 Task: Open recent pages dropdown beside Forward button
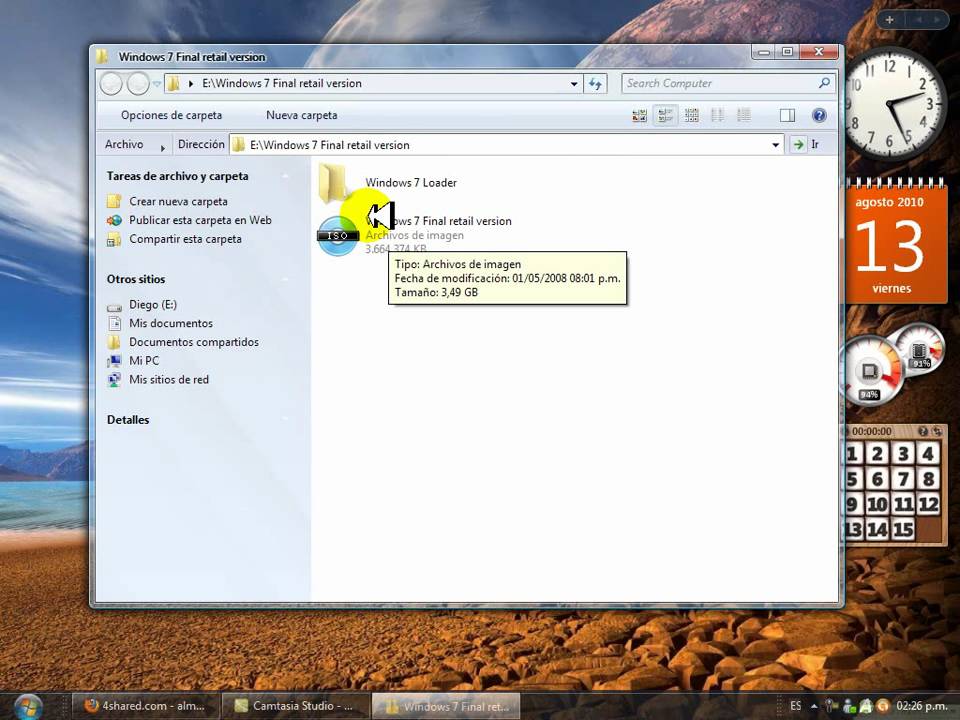(157, 83)
